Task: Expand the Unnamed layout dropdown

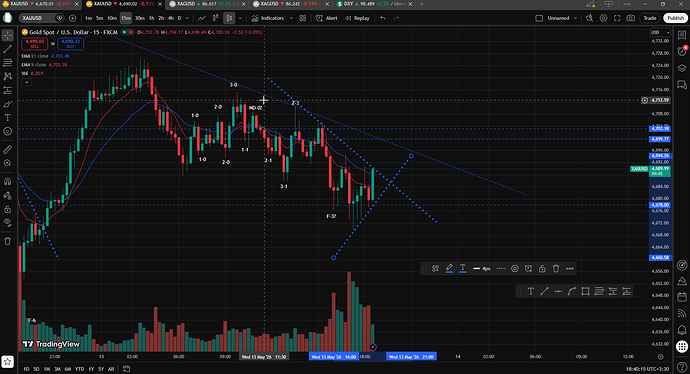Action: pyautogui.click(x=575, y=18)
